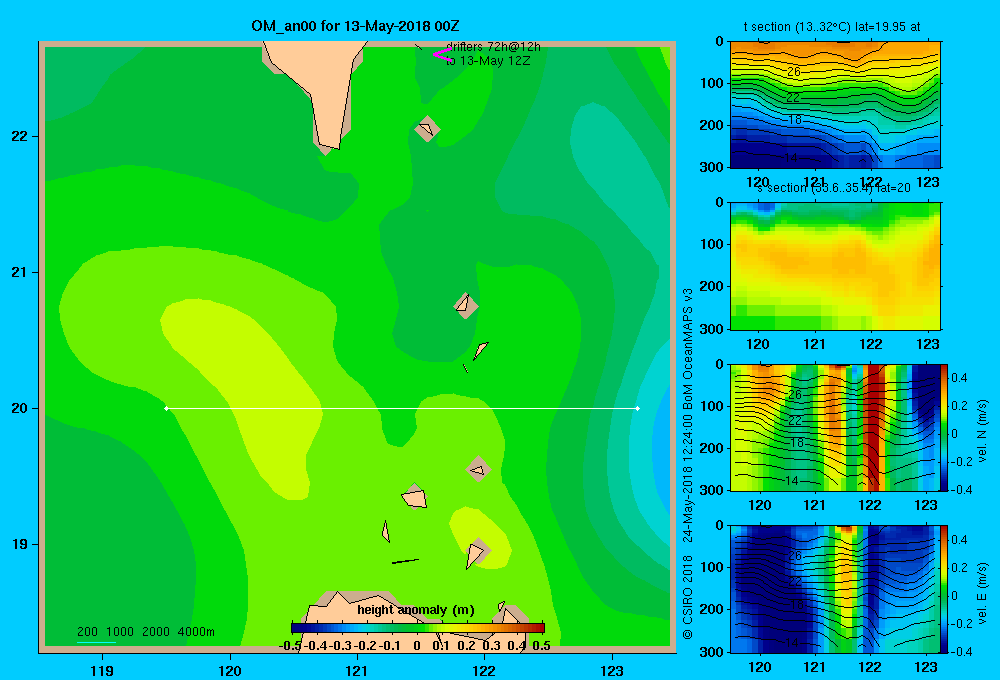Click latitude tick label 22 on main map
This screenshot has height=680, width=1000.
[x=20, y=136]
